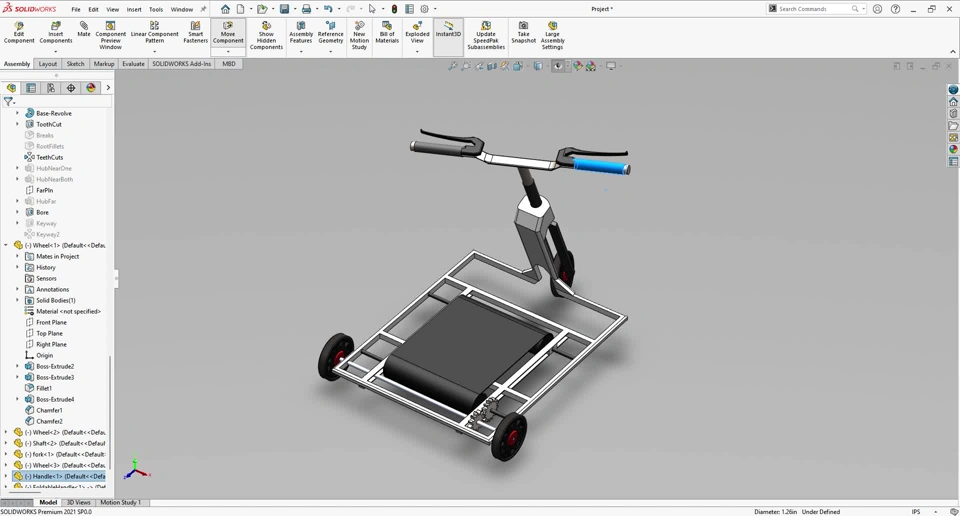Open Edit Appearance in view toolbar
Screen dimensions: 960x516
[577, 66]
